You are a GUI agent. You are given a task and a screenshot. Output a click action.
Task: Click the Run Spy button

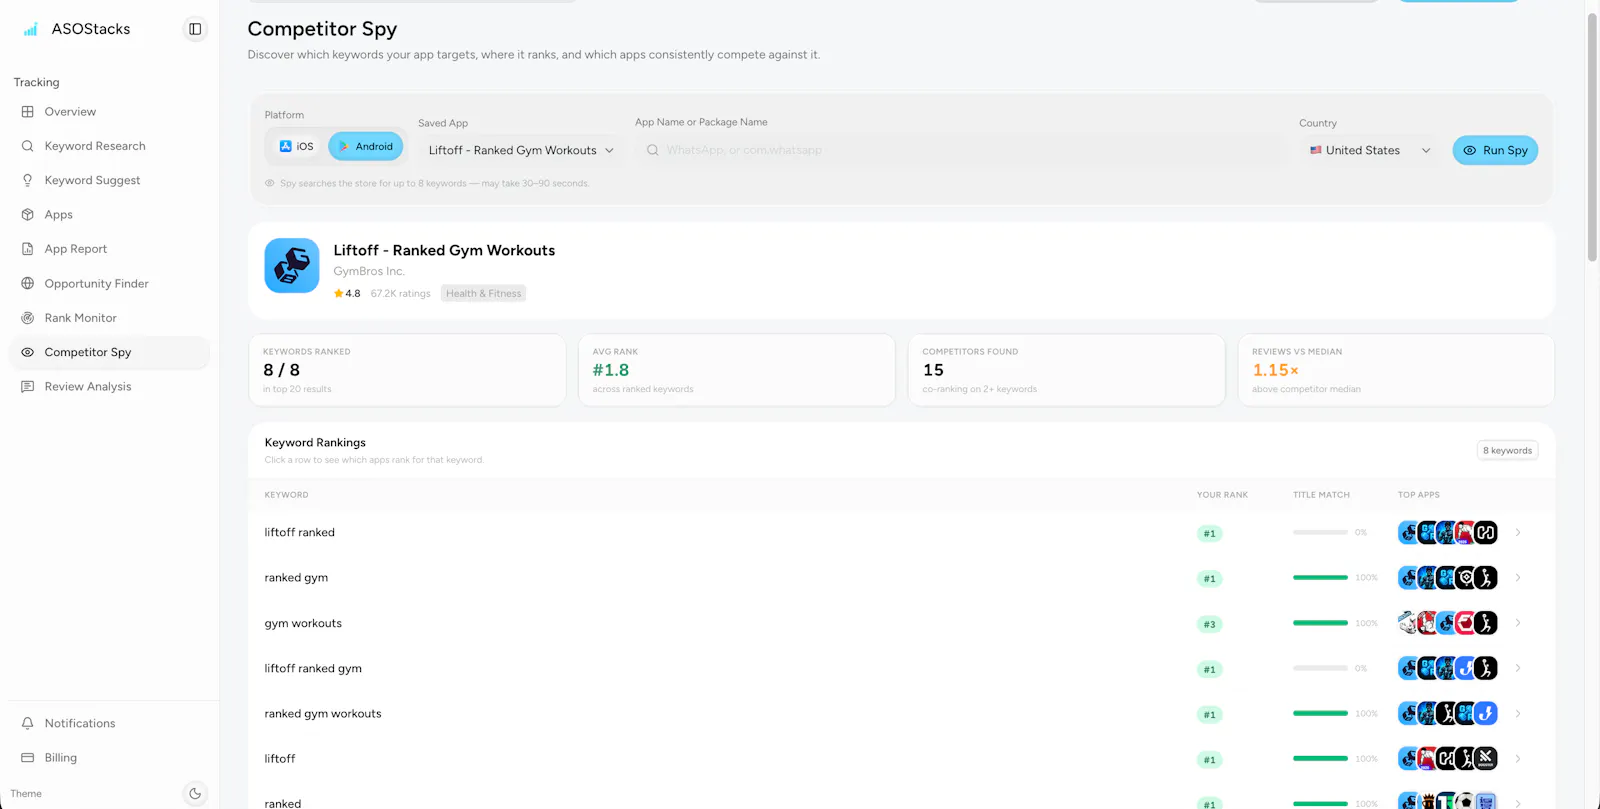tap(1495, 150)
